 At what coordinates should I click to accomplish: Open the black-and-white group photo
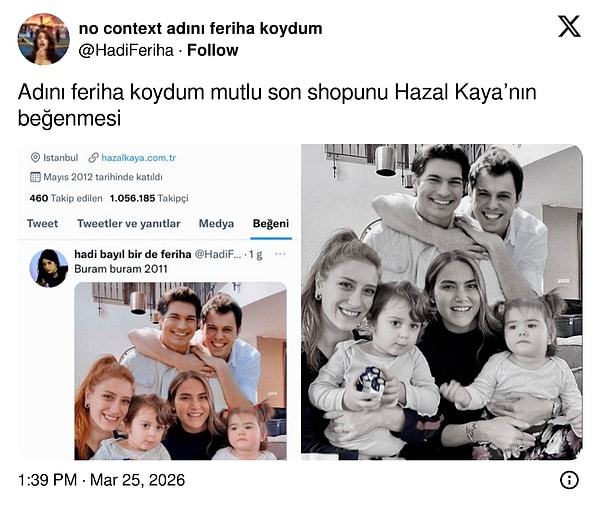tap(442, 302)
